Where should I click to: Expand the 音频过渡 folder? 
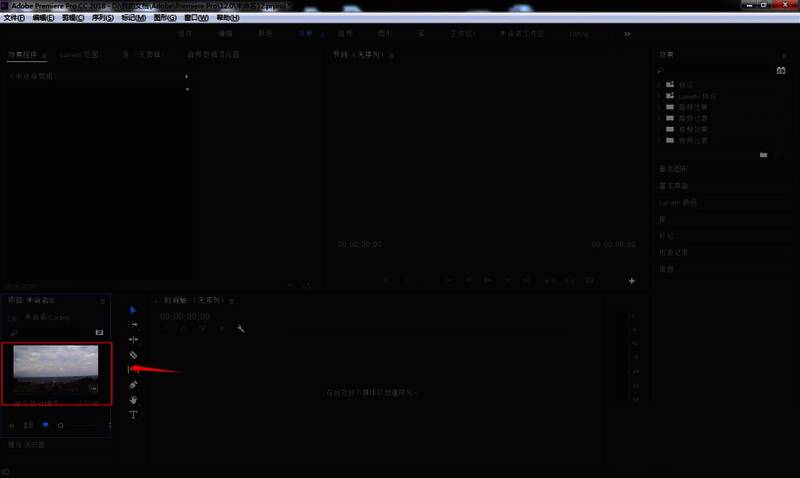(x=659, y=118)
